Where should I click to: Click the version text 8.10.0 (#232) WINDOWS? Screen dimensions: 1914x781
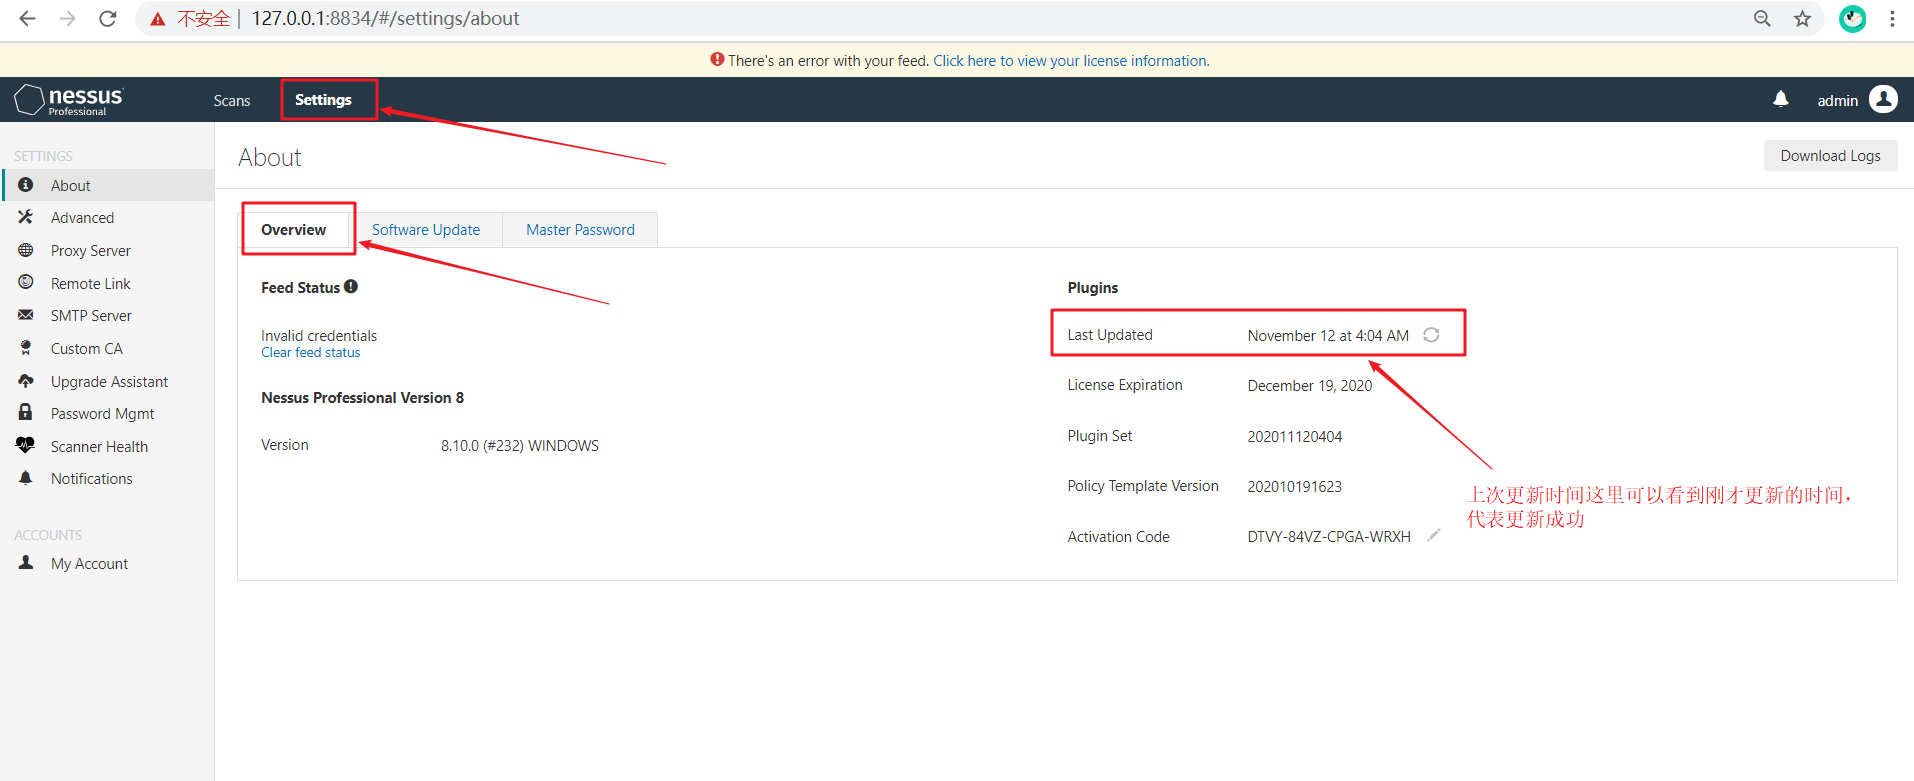tap(520, 445)
